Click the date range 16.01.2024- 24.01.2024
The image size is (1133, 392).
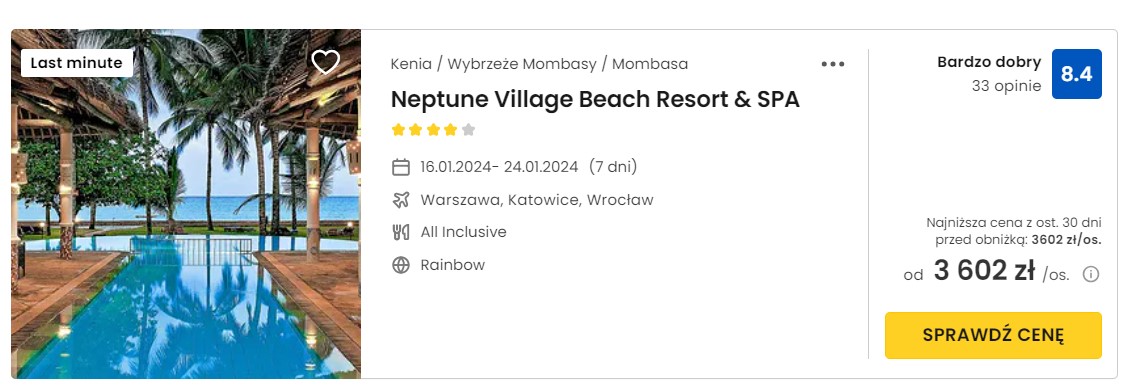(x=499, y=167)
